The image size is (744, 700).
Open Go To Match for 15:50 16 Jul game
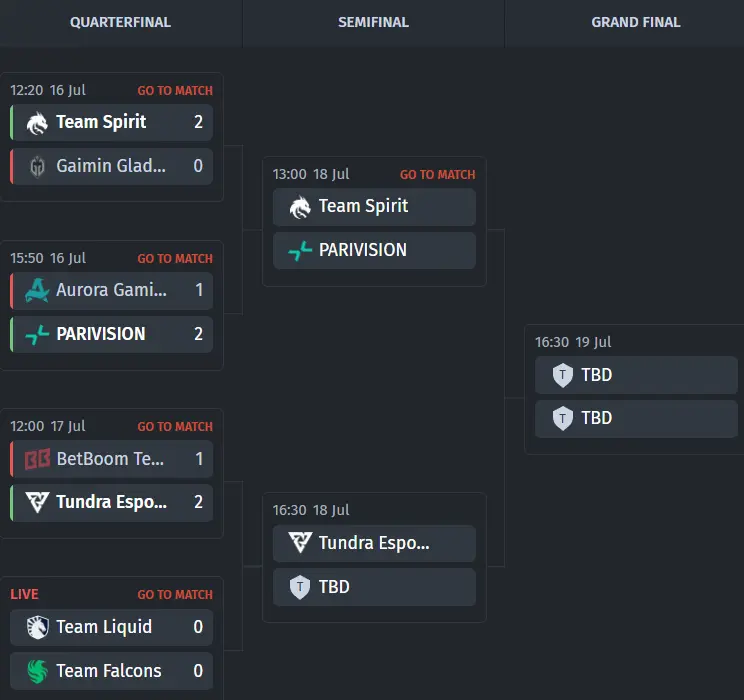175,259
